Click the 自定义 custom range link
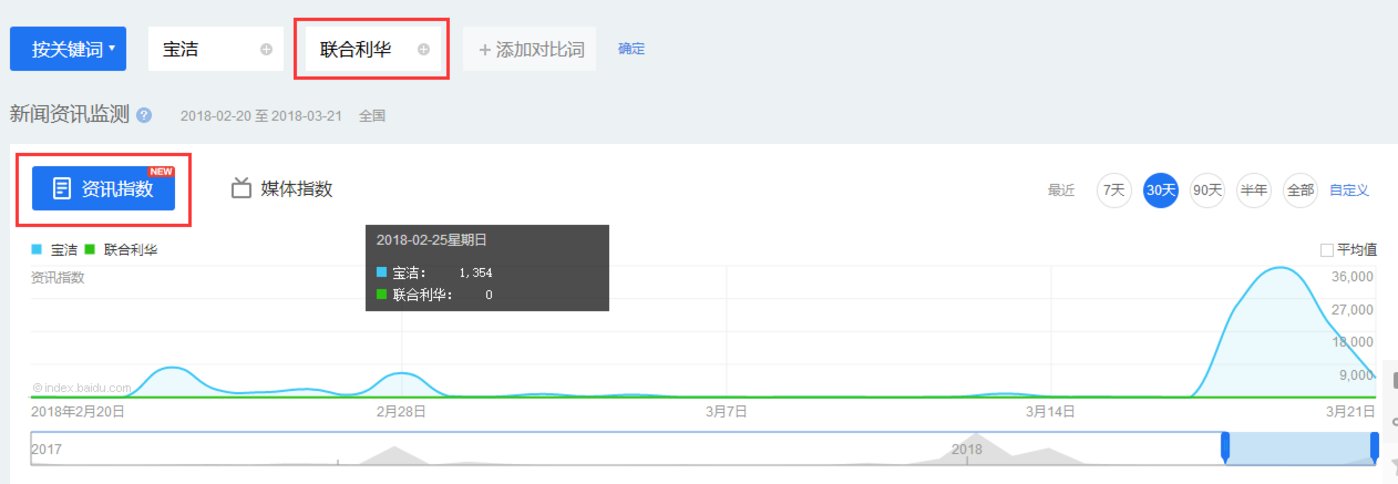Viewport: 1398px width, 484px height. click(1349, 190)
